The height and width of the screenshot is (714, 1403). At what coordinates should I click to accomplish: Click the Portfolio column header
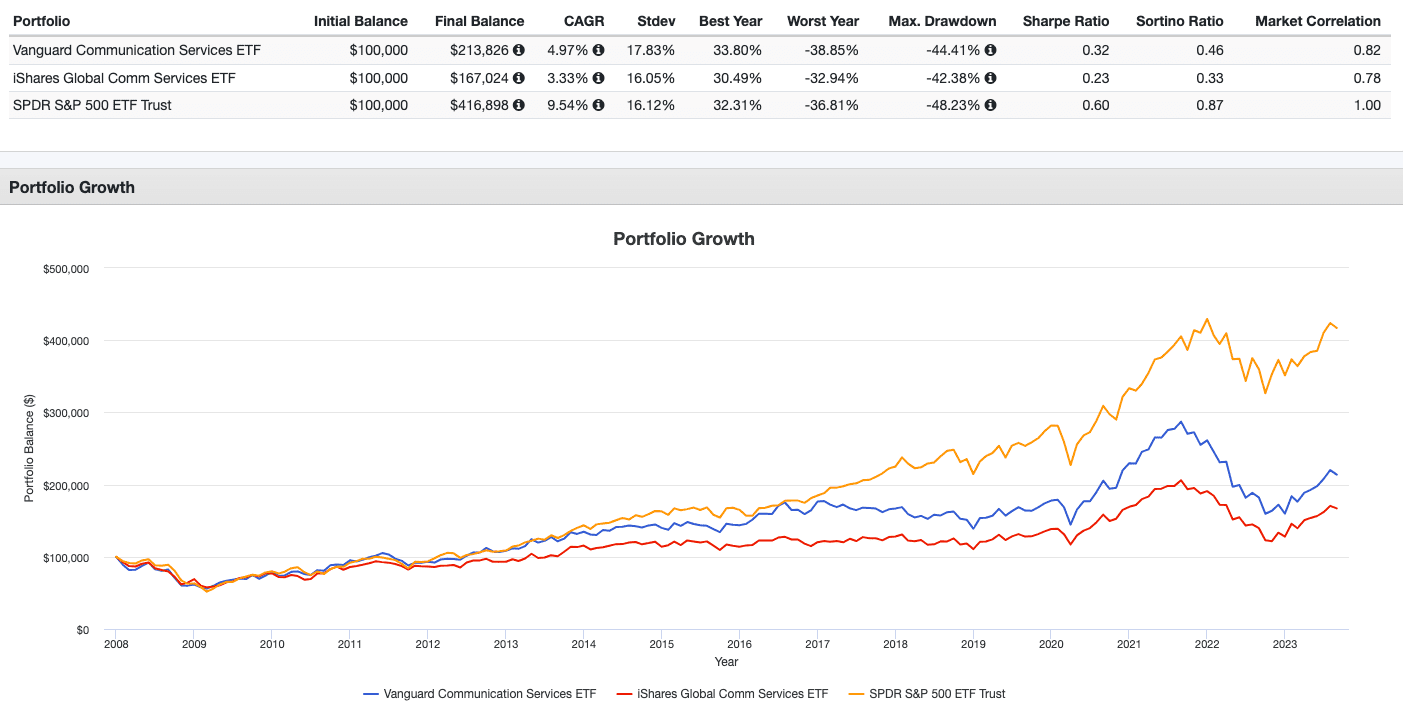pos(41,21)
